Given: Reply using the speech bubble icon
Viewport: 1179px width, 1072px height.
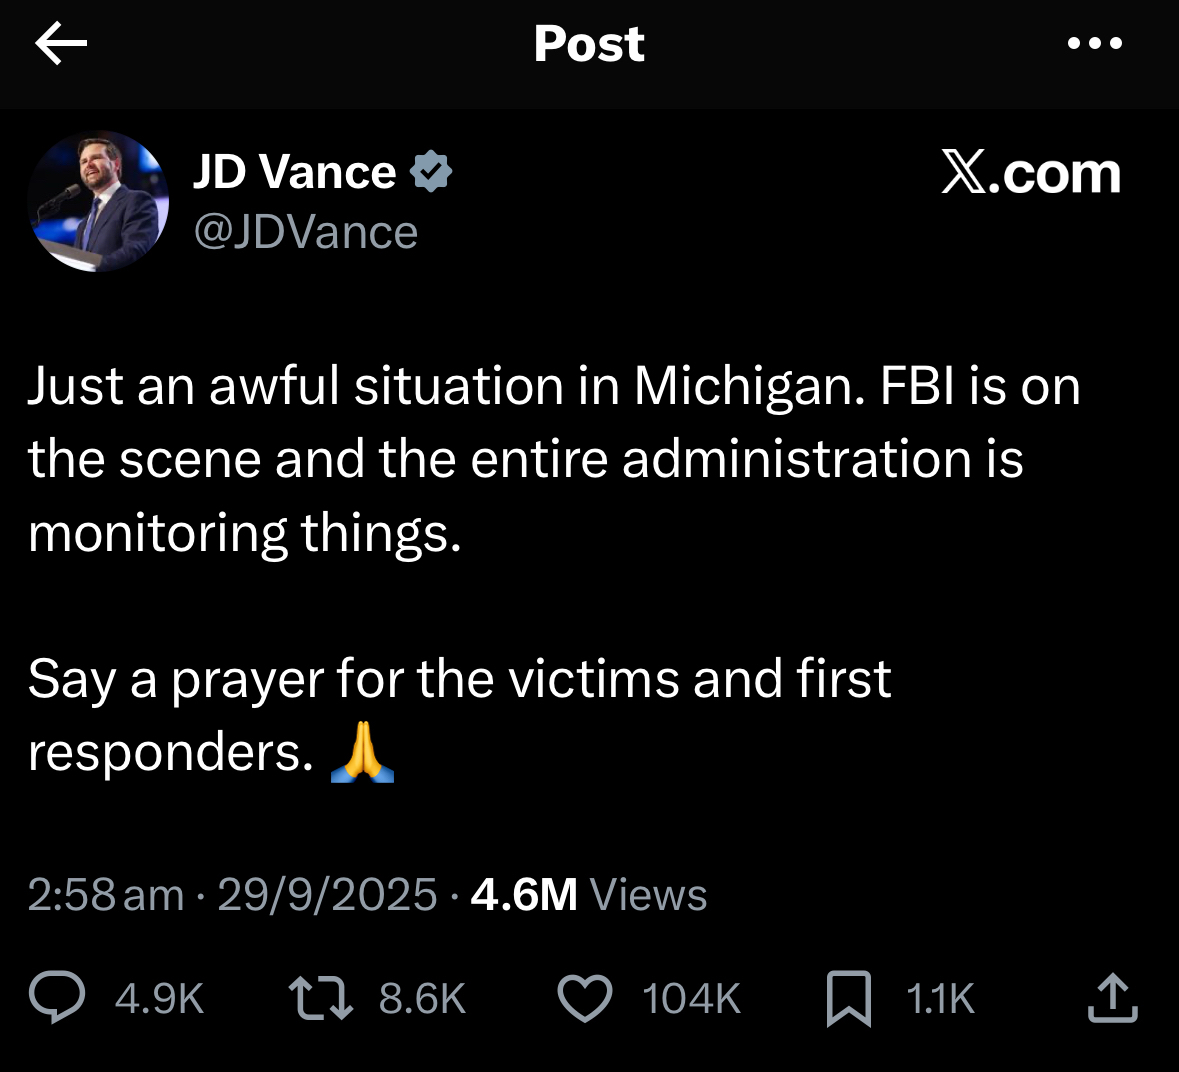Looking at the screenshot, I should click(58, 998).
